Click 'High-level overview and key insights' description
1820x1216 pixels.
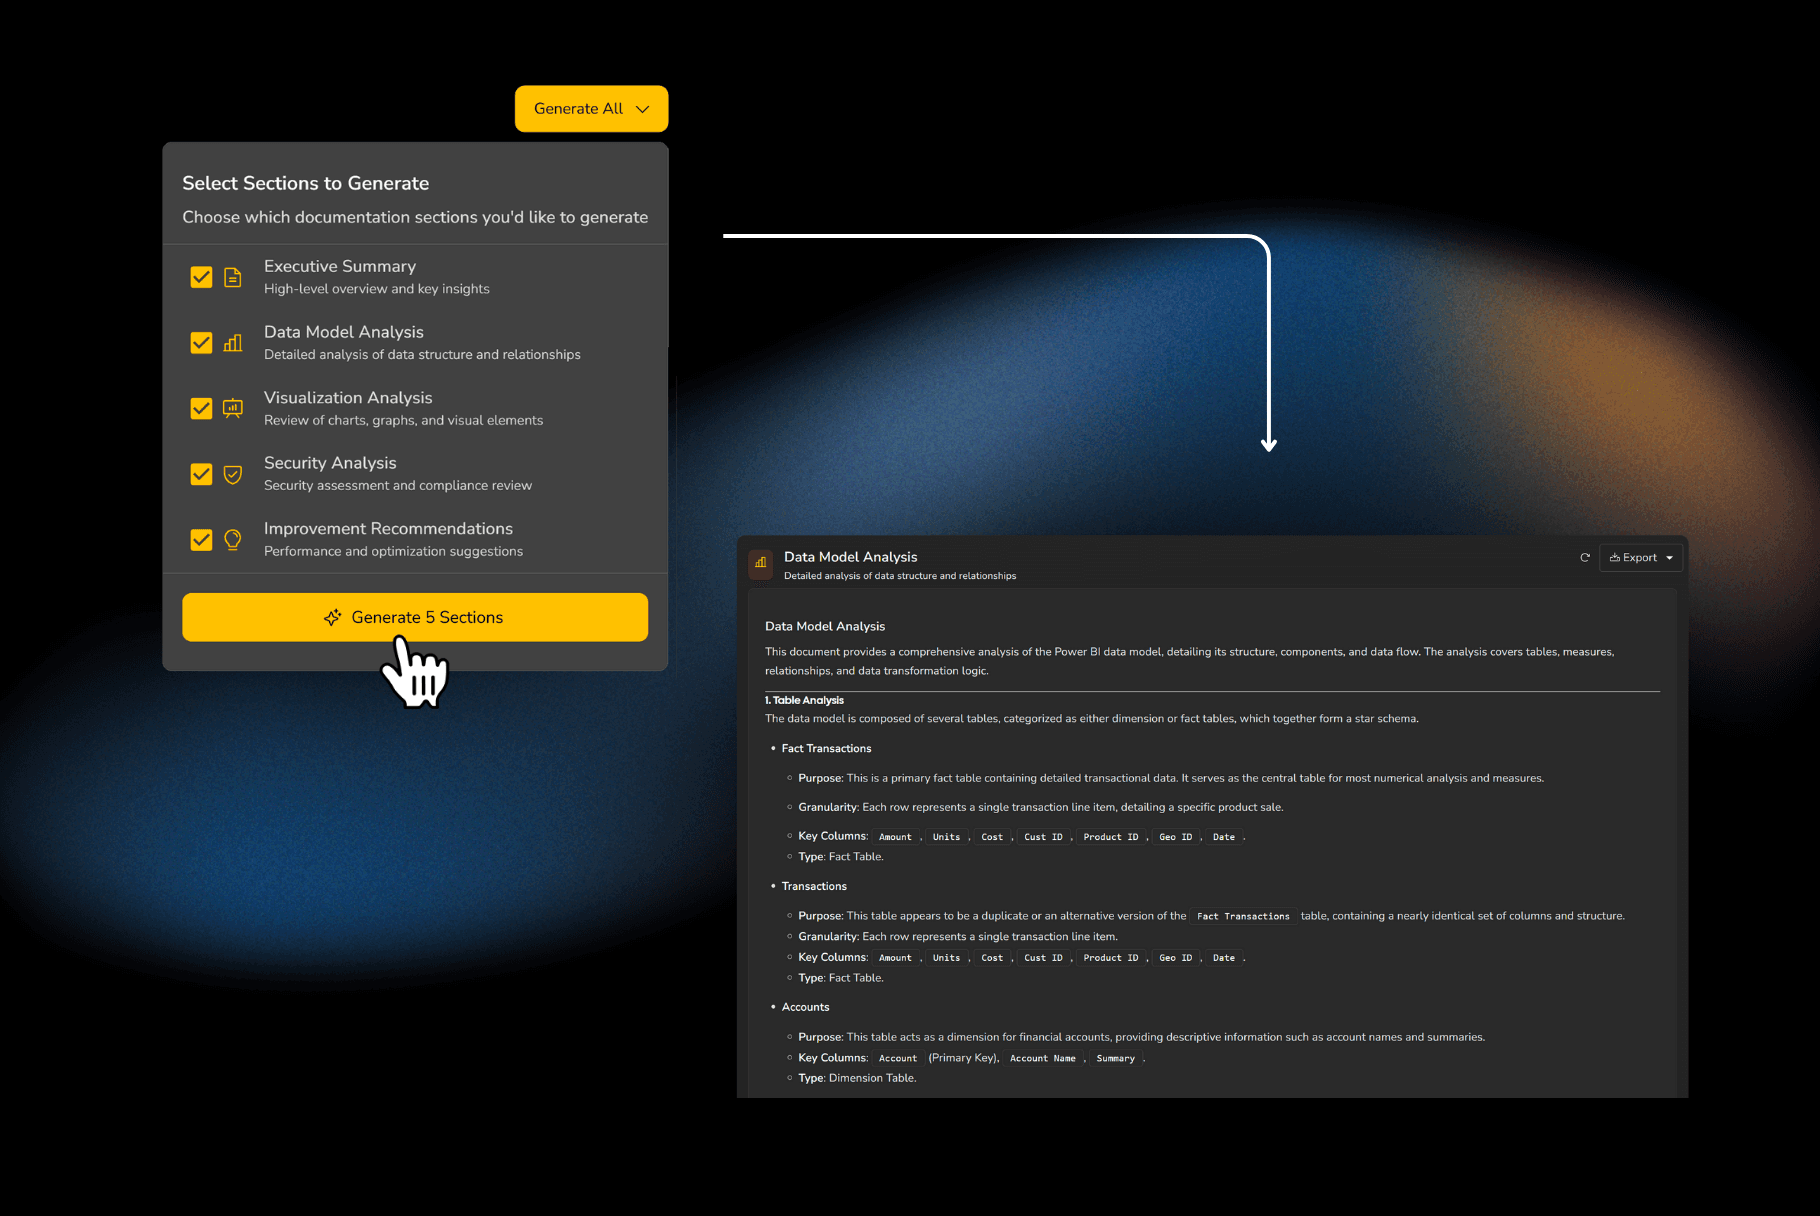pyautogui.click(x=377, y=289)
